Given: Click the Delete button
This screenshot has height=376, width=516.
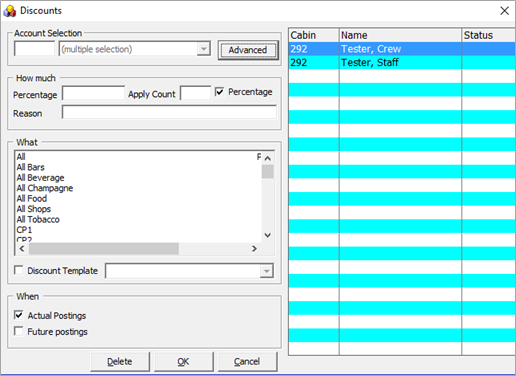Looking at the screenshot, I should tap(120, 361).
